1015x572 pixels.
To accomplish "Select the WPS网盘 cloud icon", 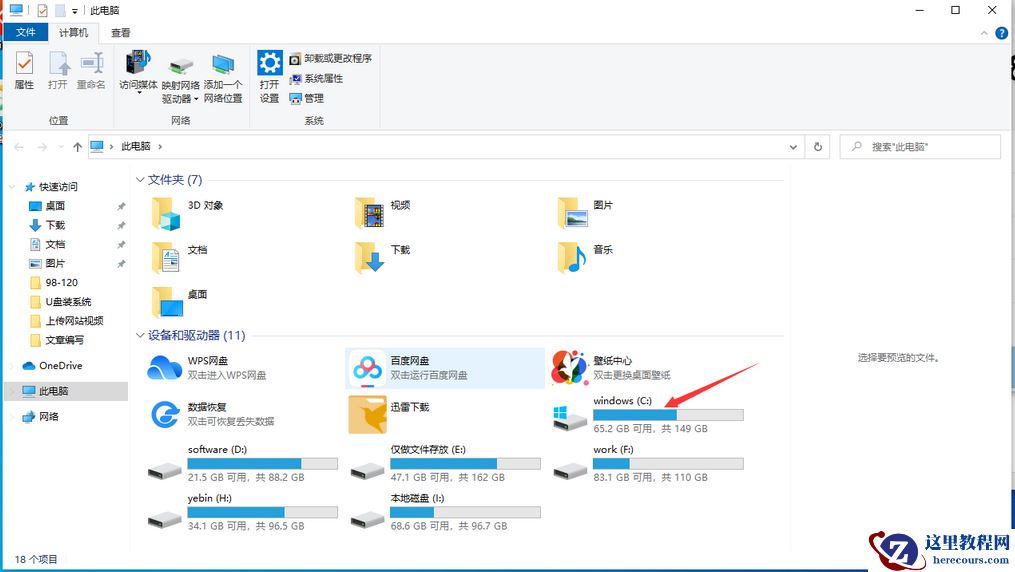I will (x=164, y=368).
